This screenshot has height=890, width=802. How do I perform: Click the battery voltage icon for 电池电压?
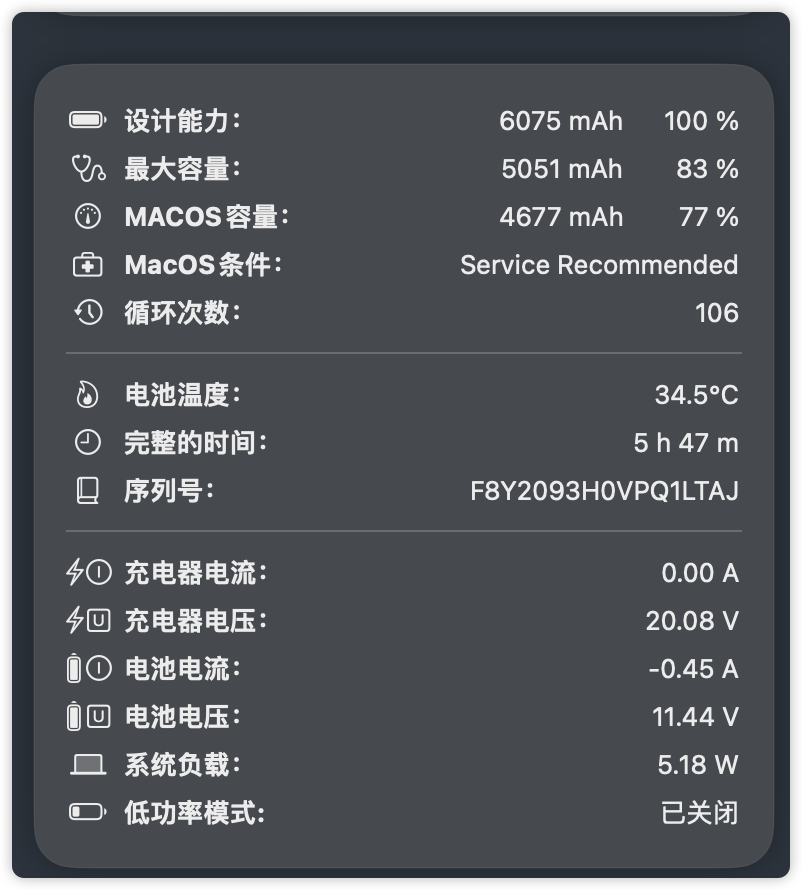click(x=89, y=716)
